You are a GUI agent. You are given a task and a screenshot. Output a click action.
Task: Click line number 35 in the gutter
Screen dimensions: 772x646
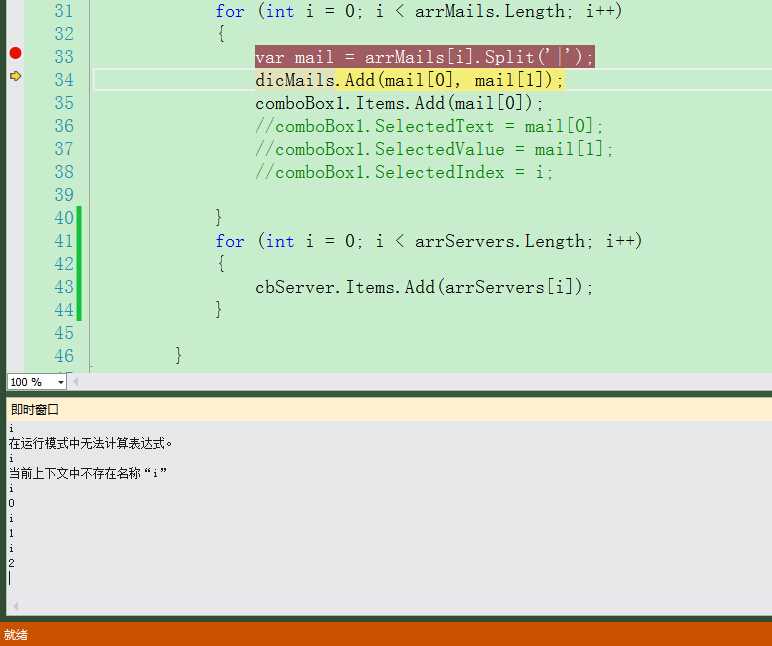pyautogui.click(x=64, y=102)
